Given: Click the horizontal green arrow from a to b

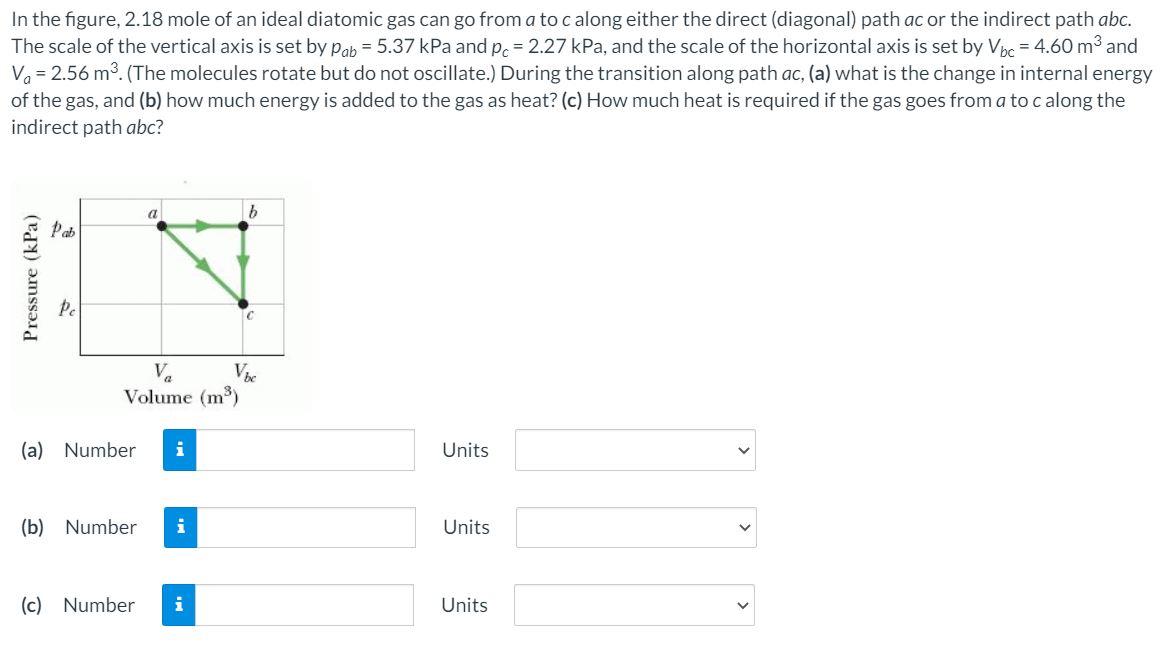Looking at the screenshot, I should point(202,225).
